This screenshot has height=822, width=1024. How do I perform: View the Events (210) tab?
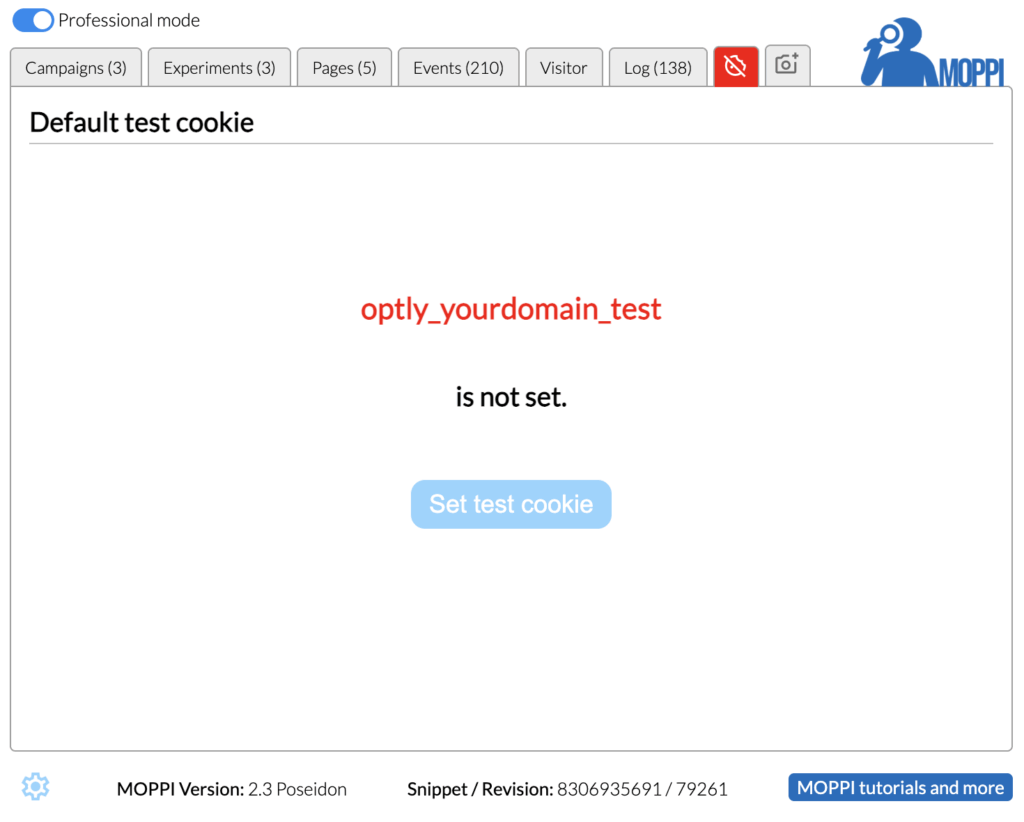458,67
